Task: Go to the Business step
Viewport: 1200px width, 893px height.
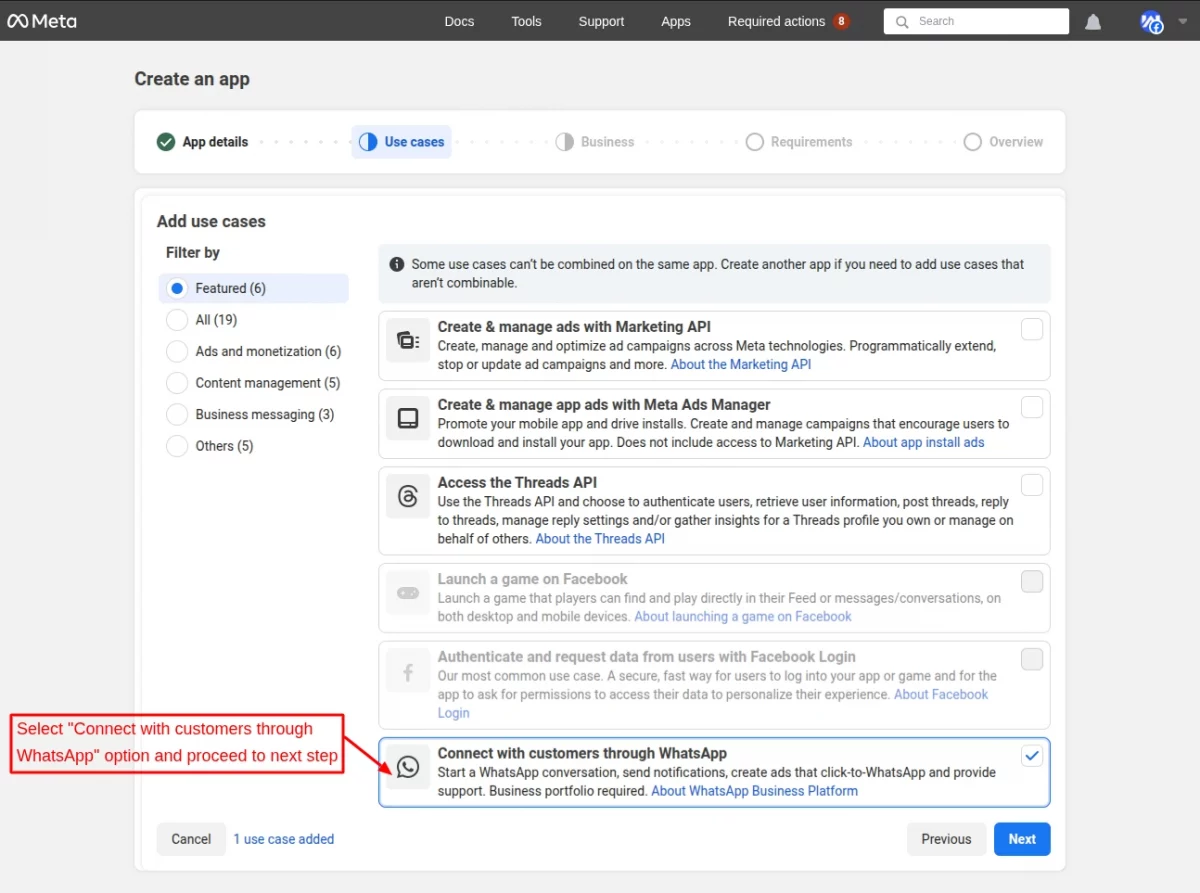Action: (595, 142)
